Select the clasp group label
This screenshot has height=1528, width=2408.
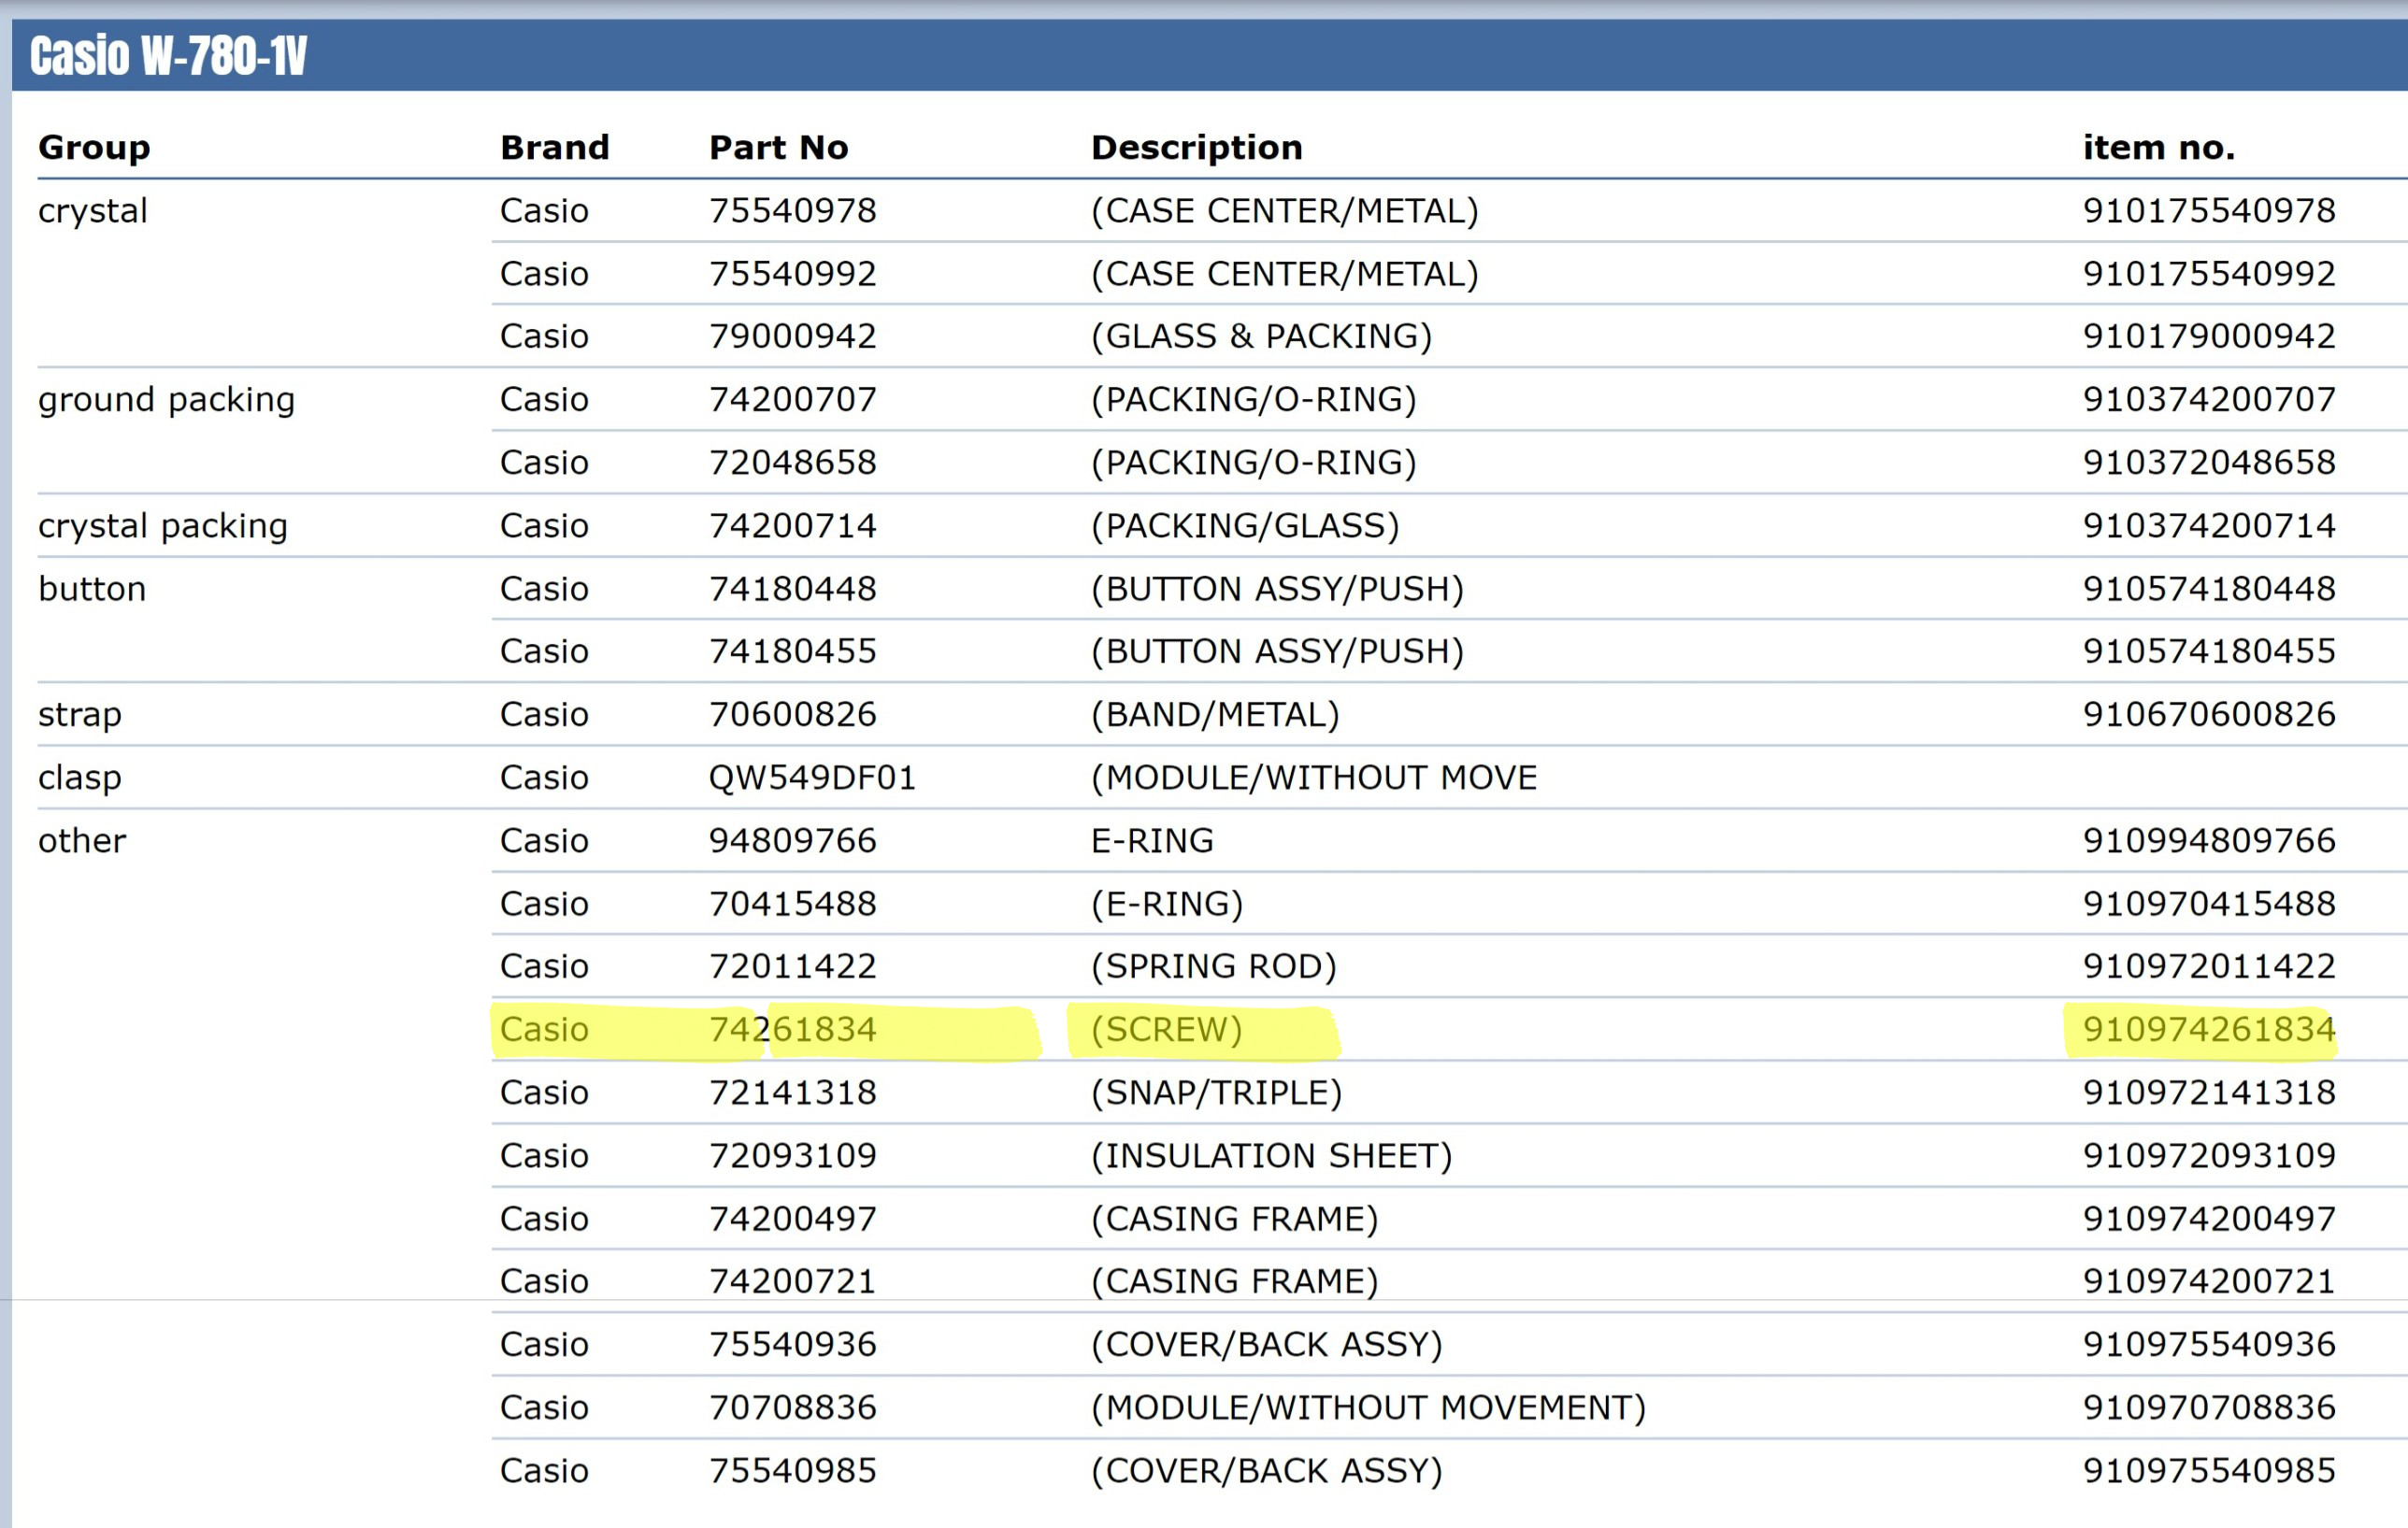pyautogui.click(x=80, y=779)
